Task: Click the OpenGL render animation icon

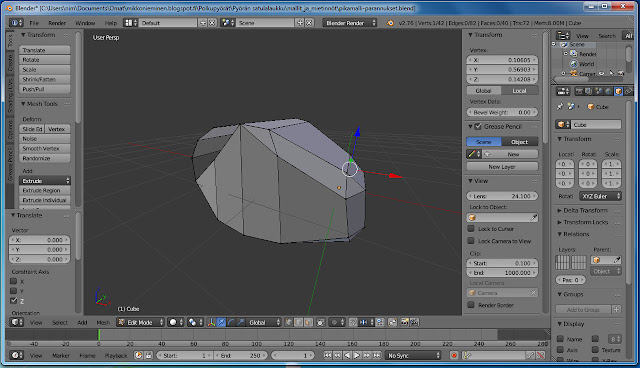Action: coord(414,322)
